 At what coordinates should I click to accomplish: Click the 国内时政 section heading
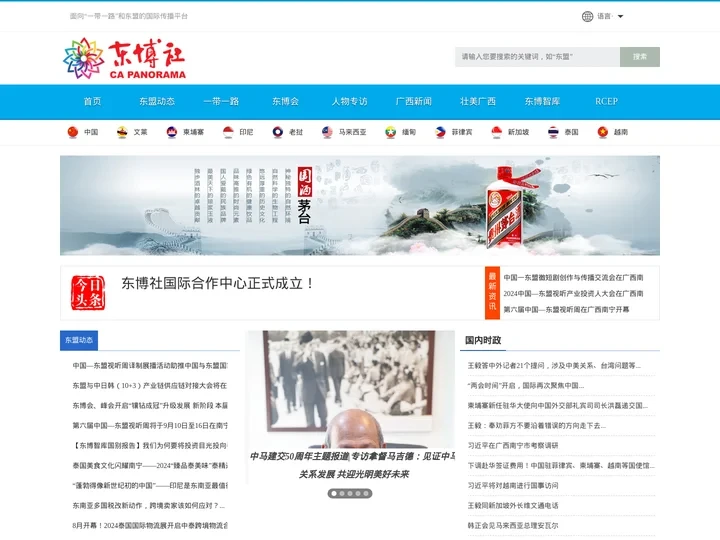point(483,340)
